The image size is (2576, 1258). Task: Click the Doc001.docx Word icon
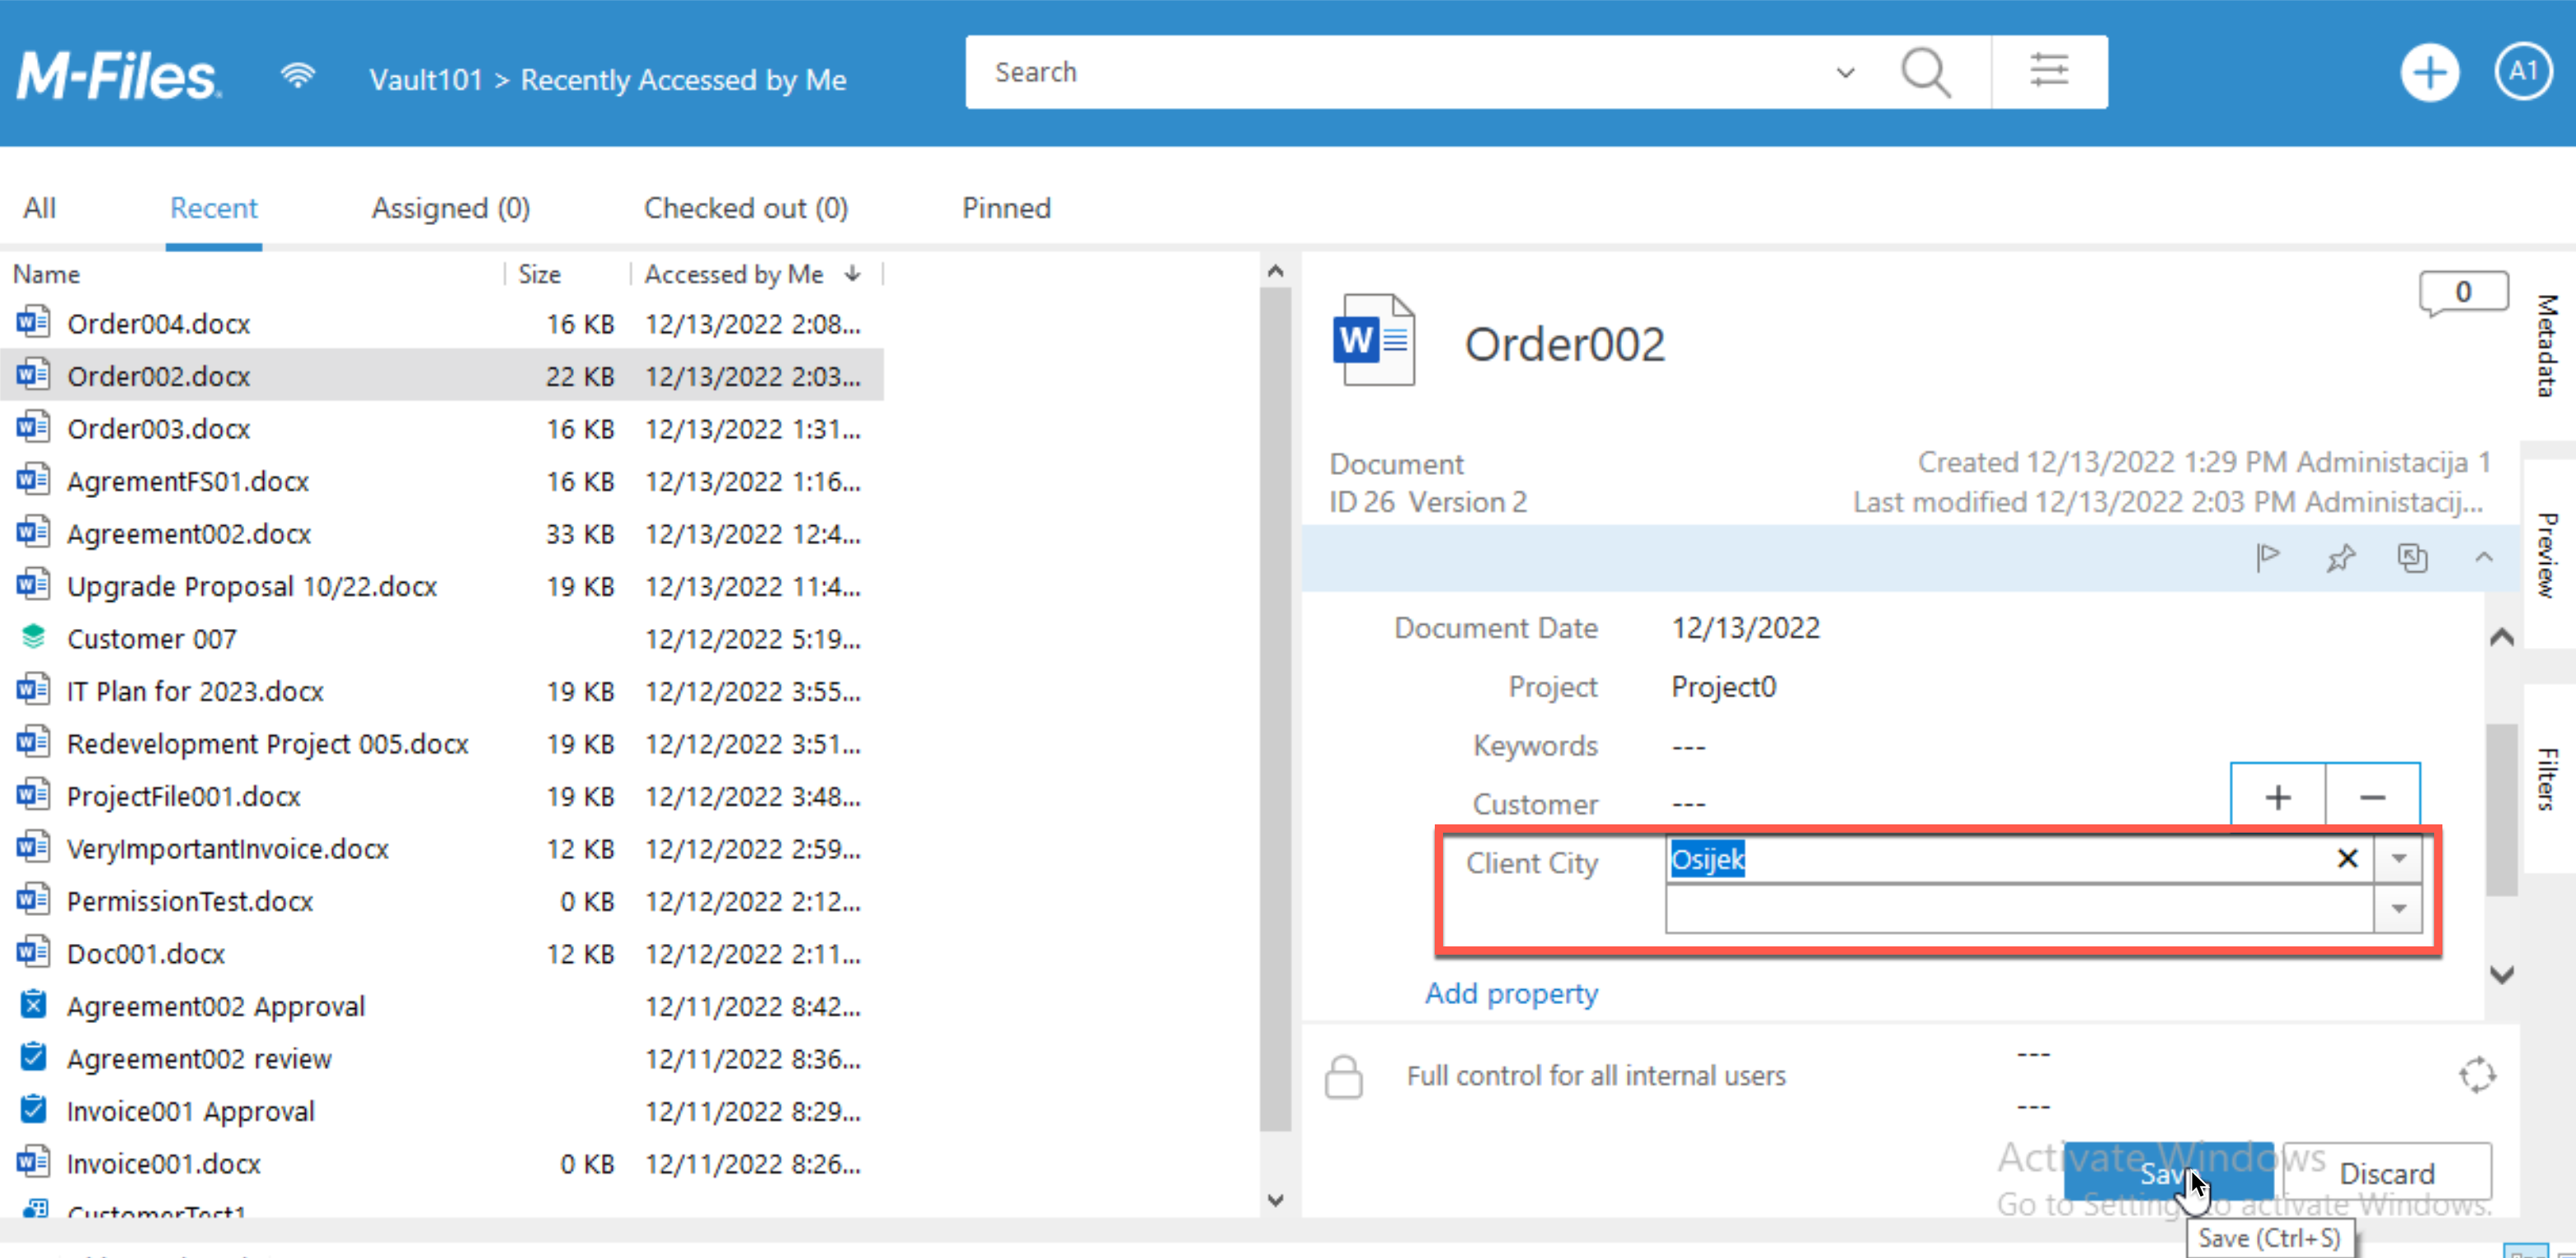click(33, 952)
